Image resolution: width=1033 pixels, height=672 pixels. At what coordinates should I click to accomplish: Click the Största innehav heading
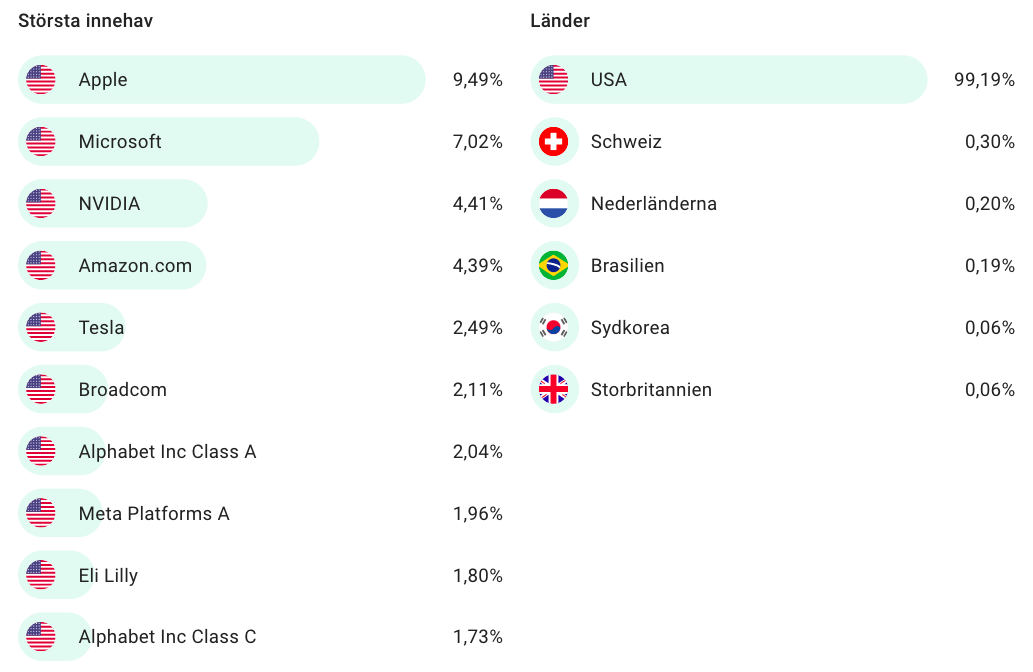pos(85,21)
